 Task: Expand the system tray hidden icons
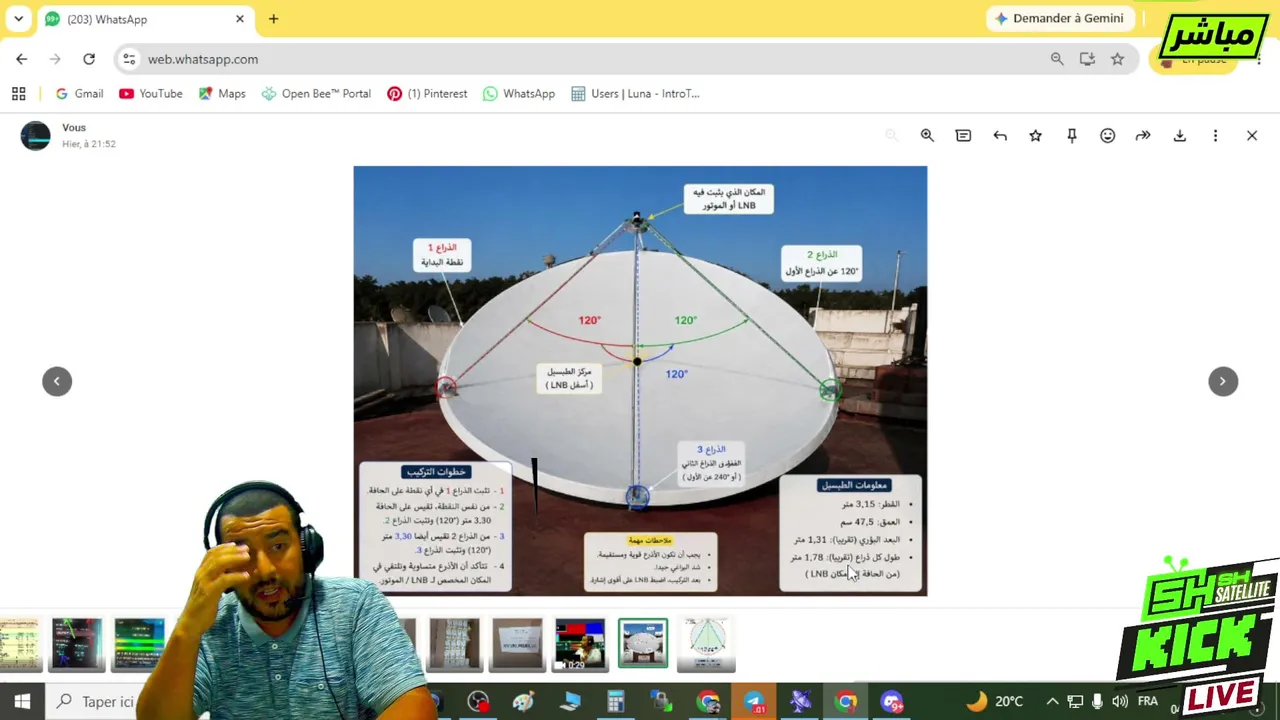pyautogui.click(x=1052, y=702)
